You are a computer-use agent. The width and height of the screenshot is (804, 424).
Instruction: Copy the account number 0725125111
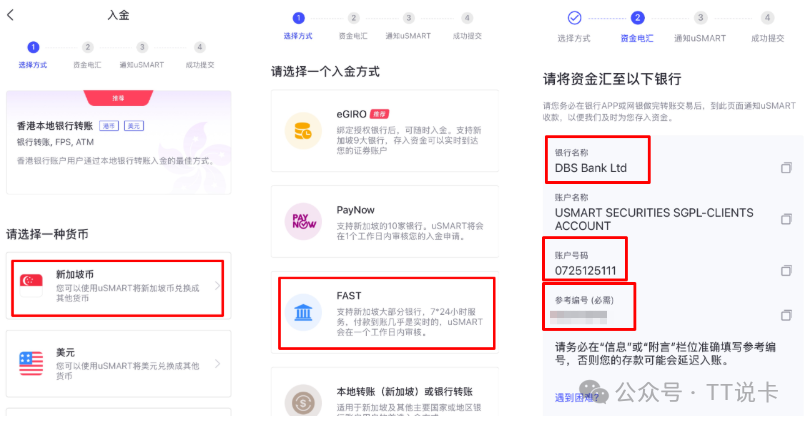786,270
